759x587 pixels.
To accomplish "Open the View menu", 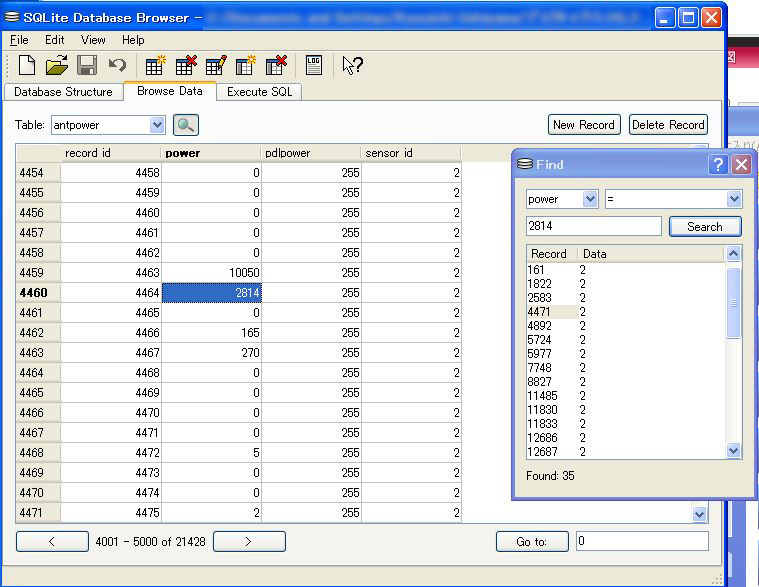I will [x=93, y=40].
